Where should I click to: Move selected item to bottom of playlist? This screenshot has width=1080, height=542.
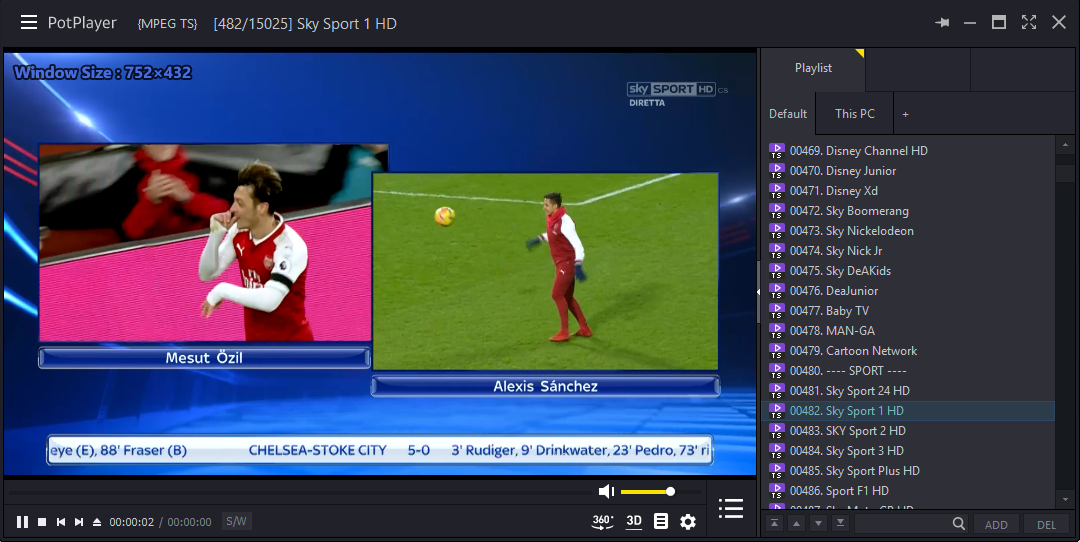point(840,523)
